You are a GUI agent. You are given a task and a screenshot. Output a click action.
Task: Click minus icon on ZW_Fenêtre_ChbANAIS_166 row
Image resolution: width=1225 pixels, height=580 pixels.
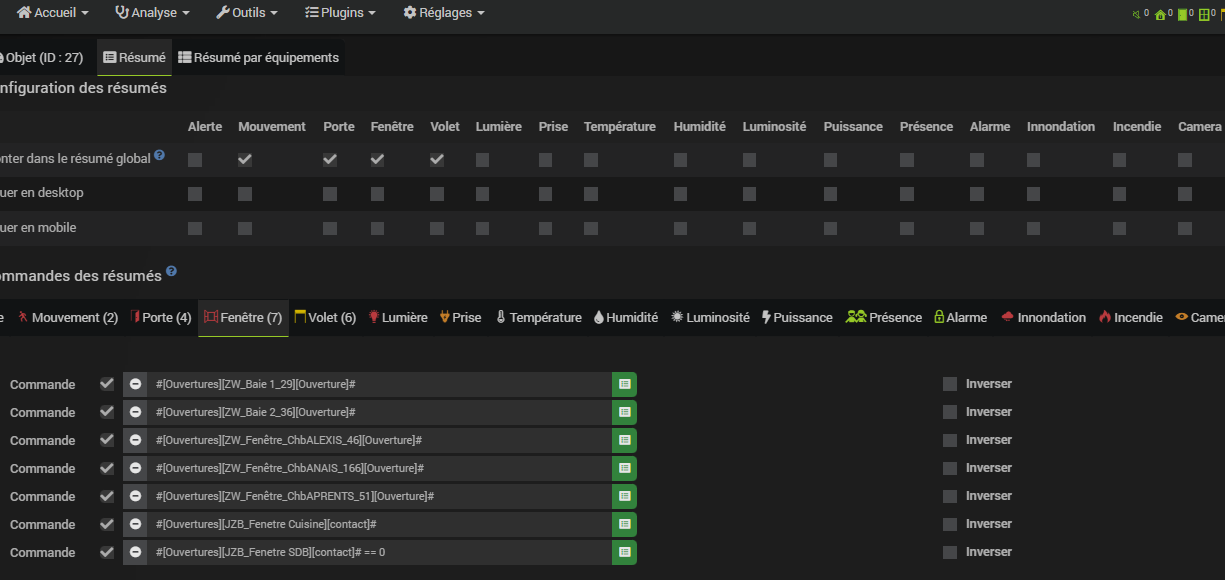pos(135,468)
